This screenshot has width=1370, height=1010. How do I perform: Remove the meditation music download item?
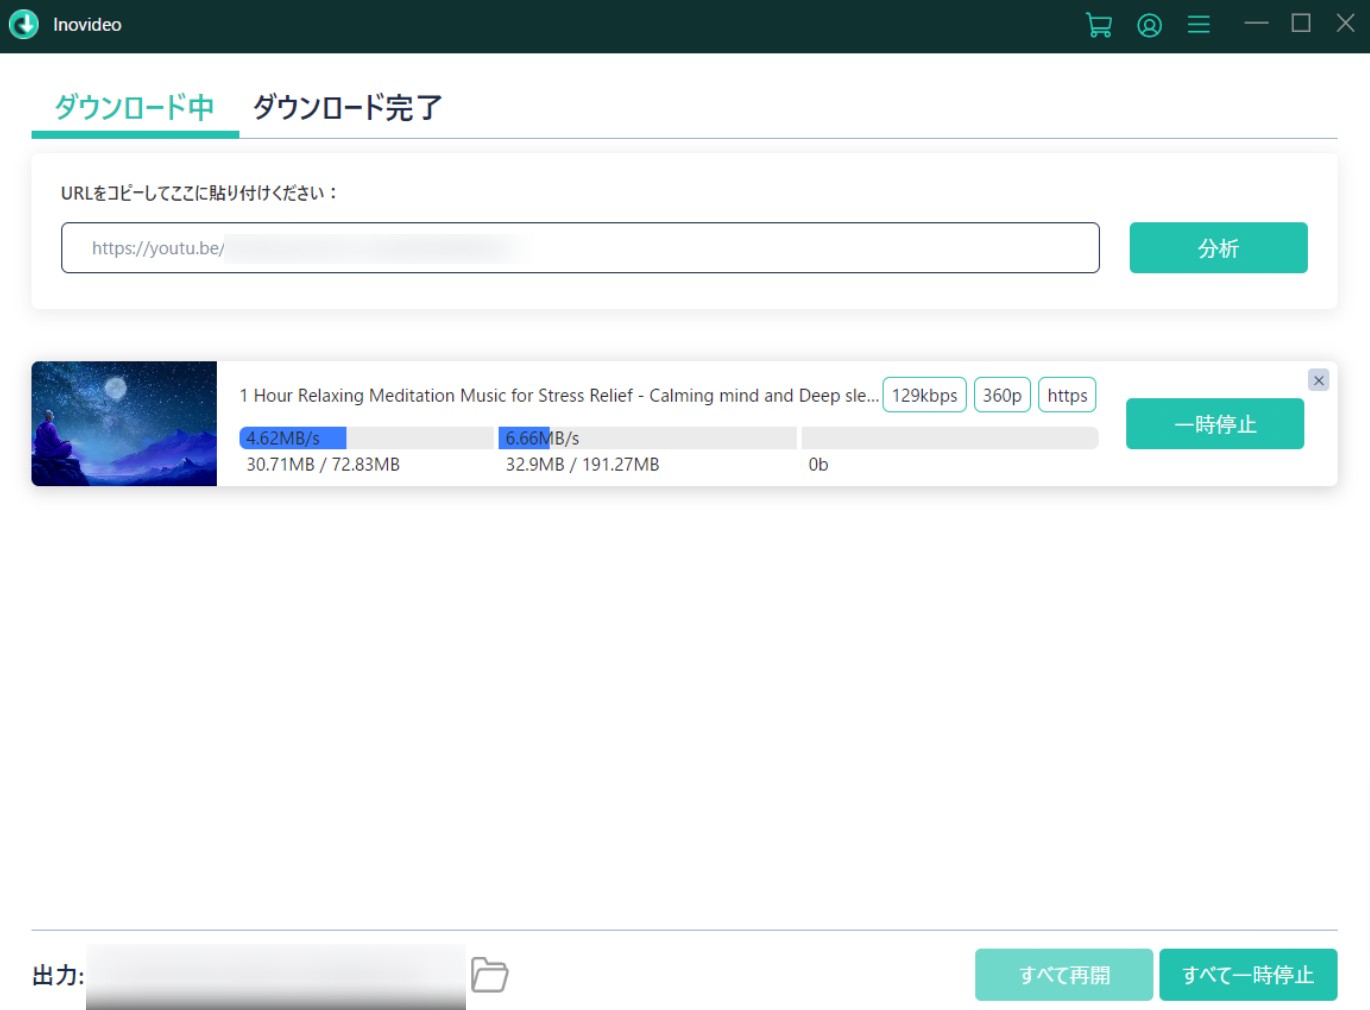pyautogui.click(x=1319, y=380)
